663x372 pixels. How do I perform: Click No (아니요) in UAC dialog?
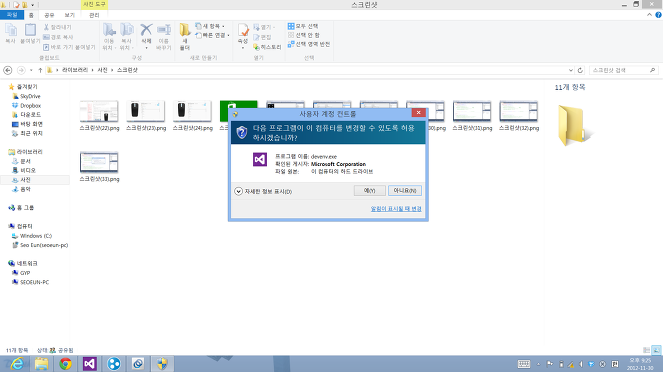tap(405, 191)
